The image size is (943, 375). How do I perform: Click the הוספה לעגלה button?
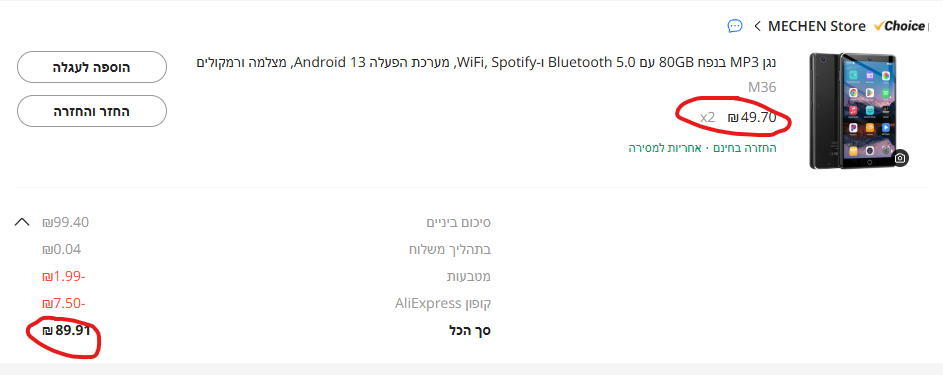coord(92,67)
